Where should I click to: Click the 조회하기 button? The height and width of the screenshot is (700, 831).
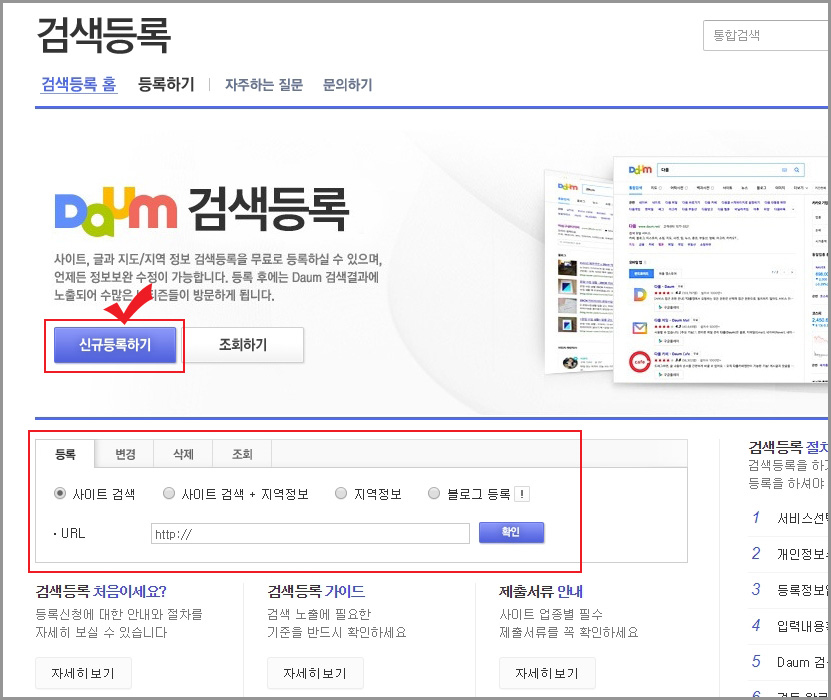coord(243,345)
